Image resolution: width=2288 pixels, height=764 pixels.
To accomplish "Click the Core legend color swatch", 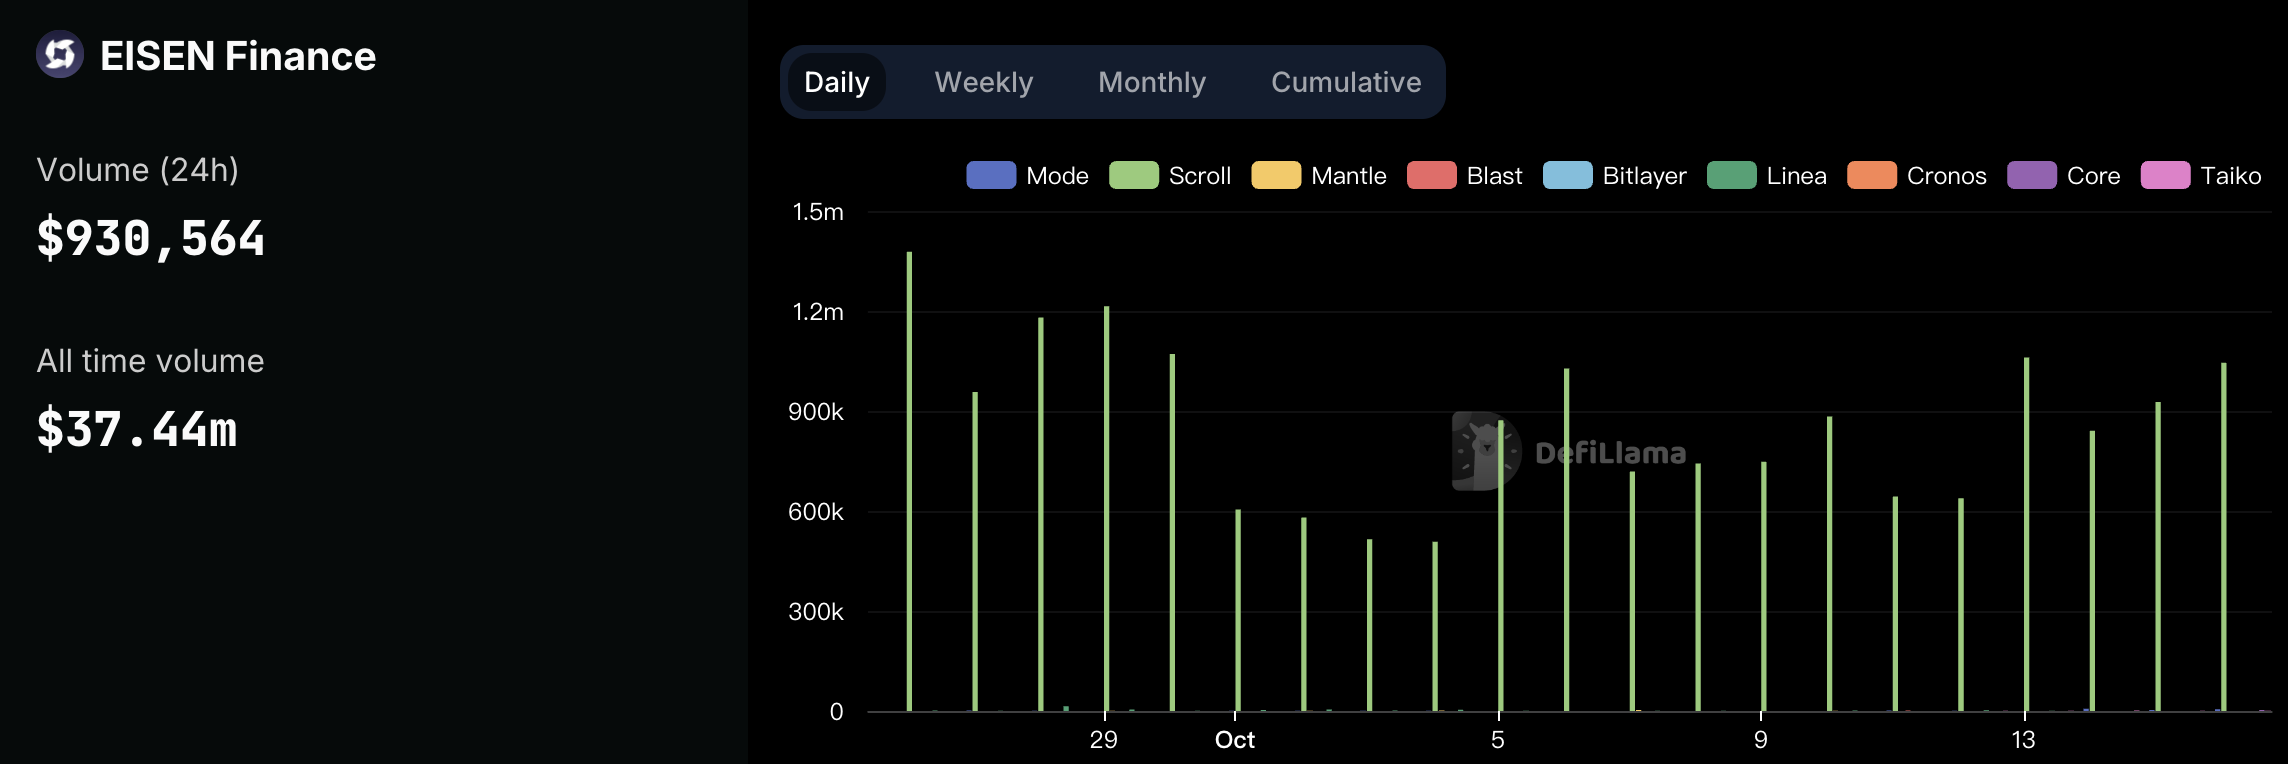I will click(x=2031, y=176).
